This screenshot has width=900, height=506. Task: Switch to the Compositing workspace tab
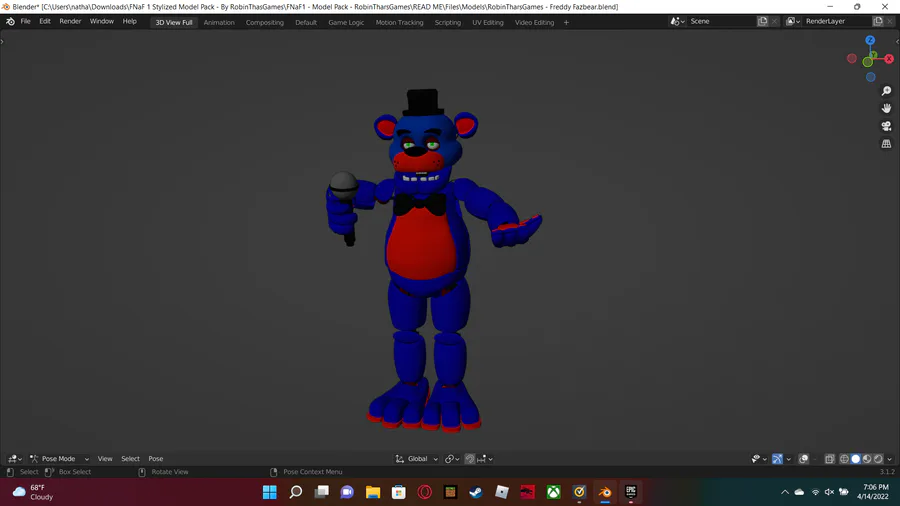(x=265, y=22)
